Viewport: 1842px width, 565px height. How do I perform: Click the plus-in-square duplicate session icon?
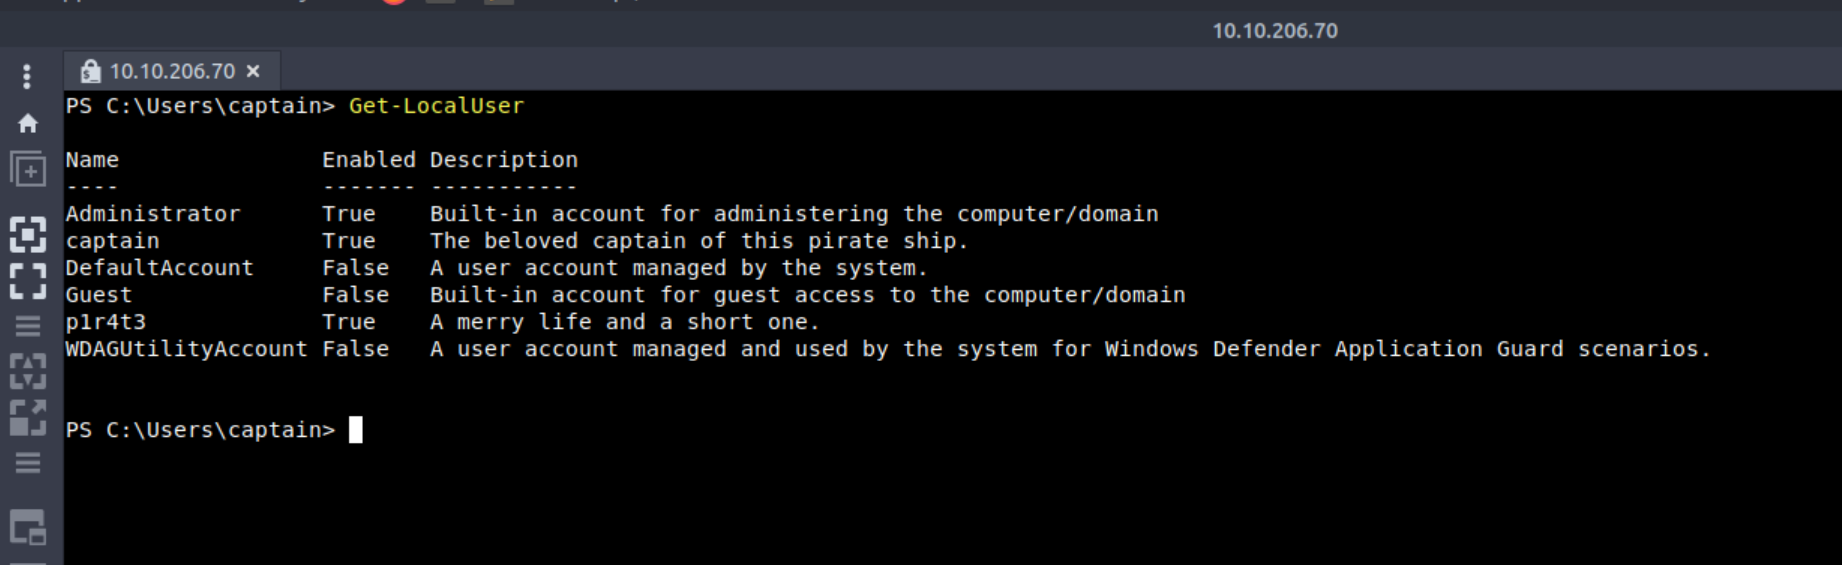pos(28,170)
